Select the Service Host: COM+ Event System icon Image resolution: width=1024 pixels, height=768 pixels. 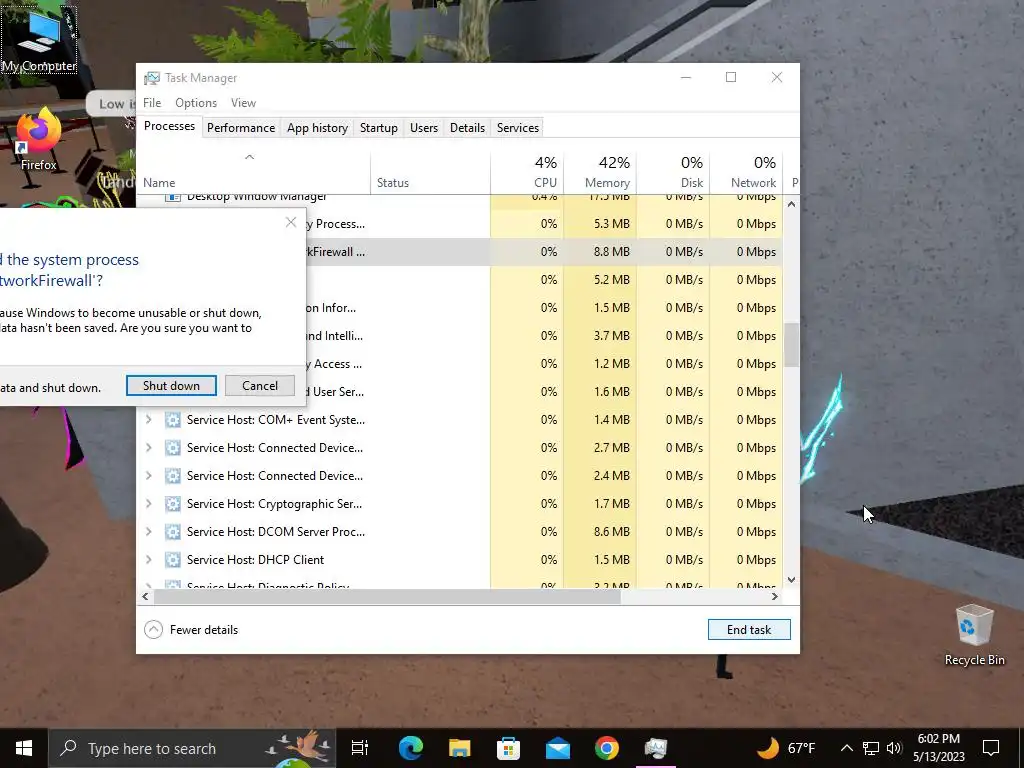coord(172,420)
